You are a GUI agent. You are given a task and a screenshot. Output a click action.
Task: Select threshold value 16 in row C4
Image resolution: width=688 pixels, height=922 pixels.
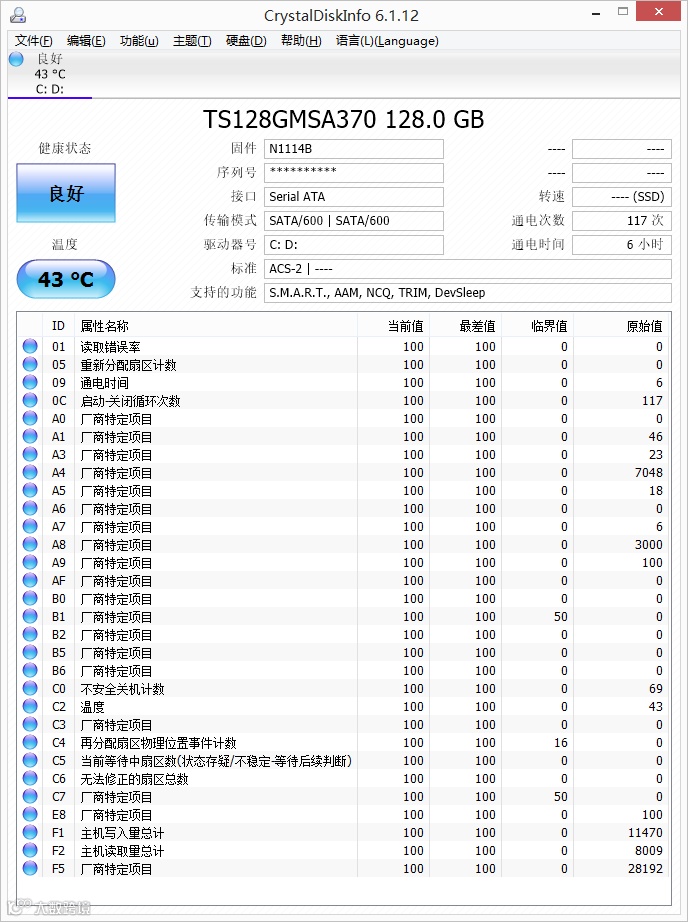560,743
